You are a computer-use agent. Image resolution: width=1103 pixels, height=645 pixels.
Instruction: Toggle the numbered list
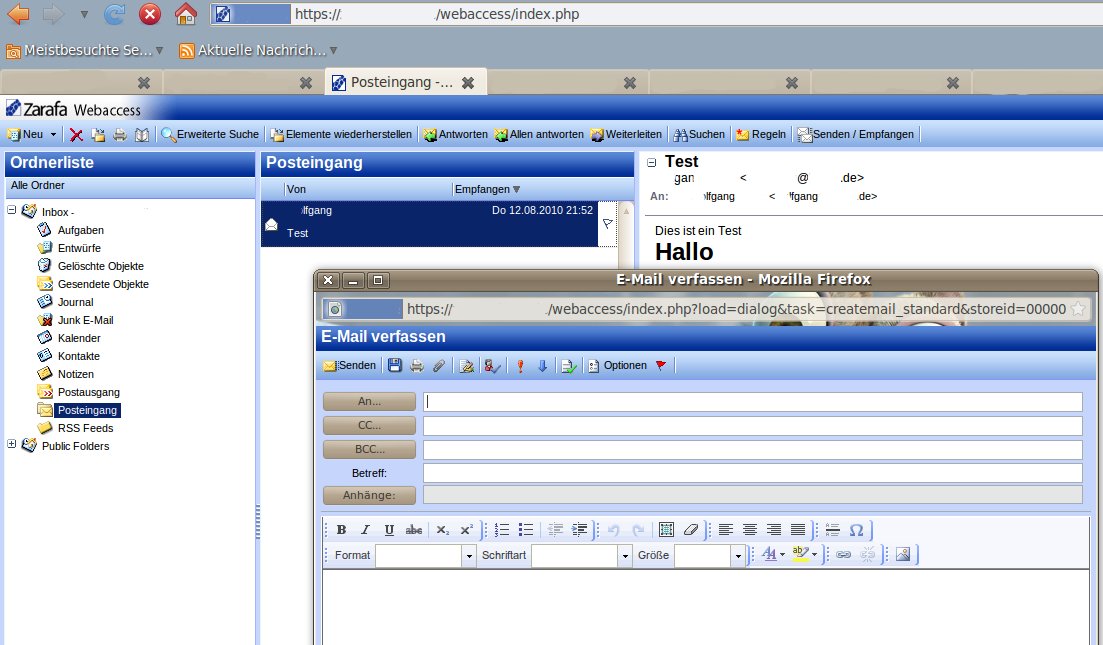pos(502,530)
